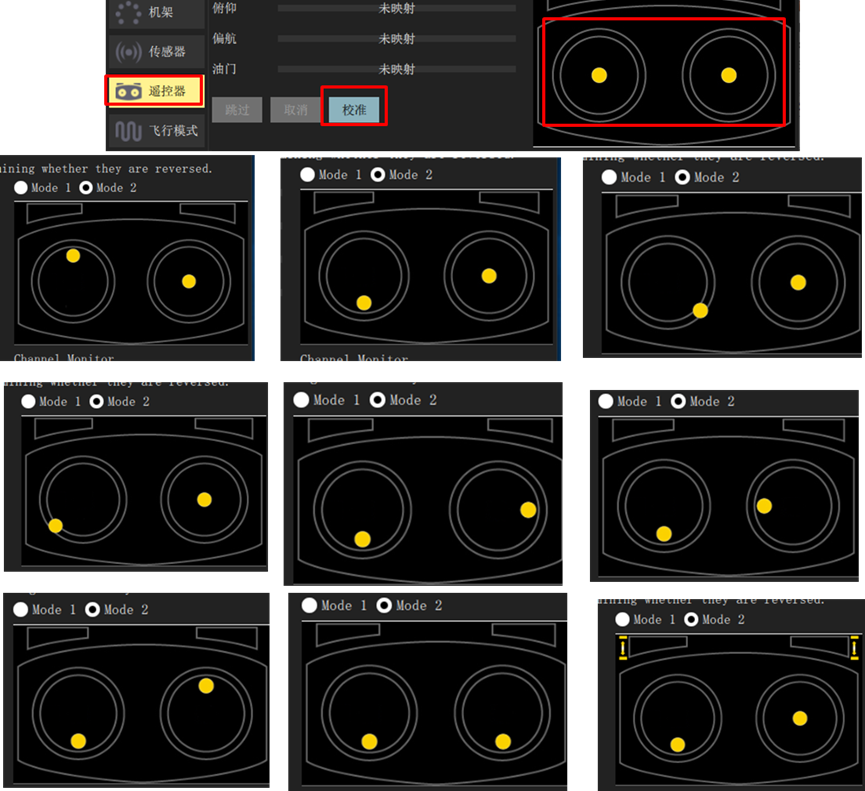Click the 飞行模式 flight modes wave icon
Viewport: 865px width, 791px height.
pyautogui.click(x=128, y=130)
